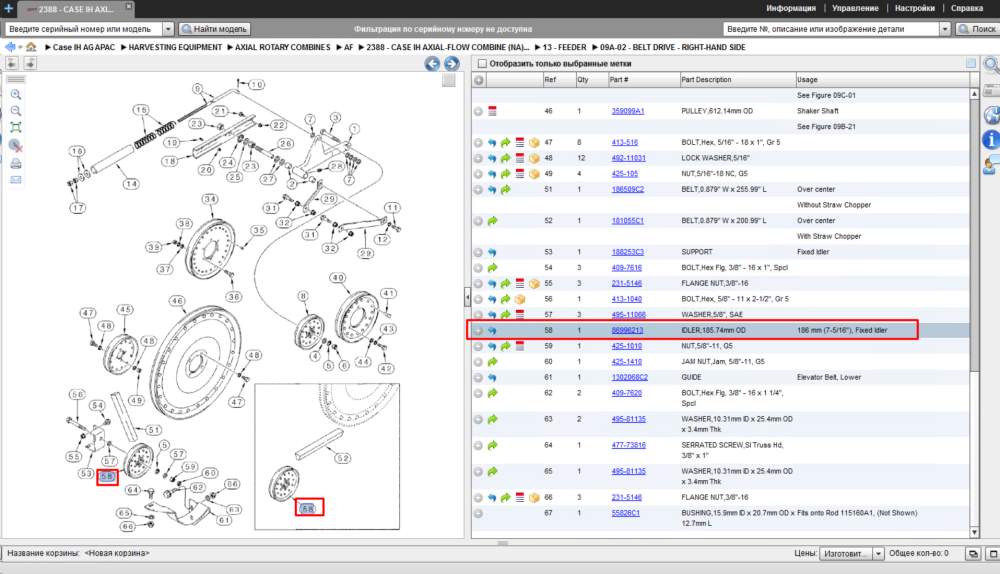Screen dimensions: 1000x574
Task: Click the red list icon in row 49
Action: pyautogui.click(x=520, y=174)
